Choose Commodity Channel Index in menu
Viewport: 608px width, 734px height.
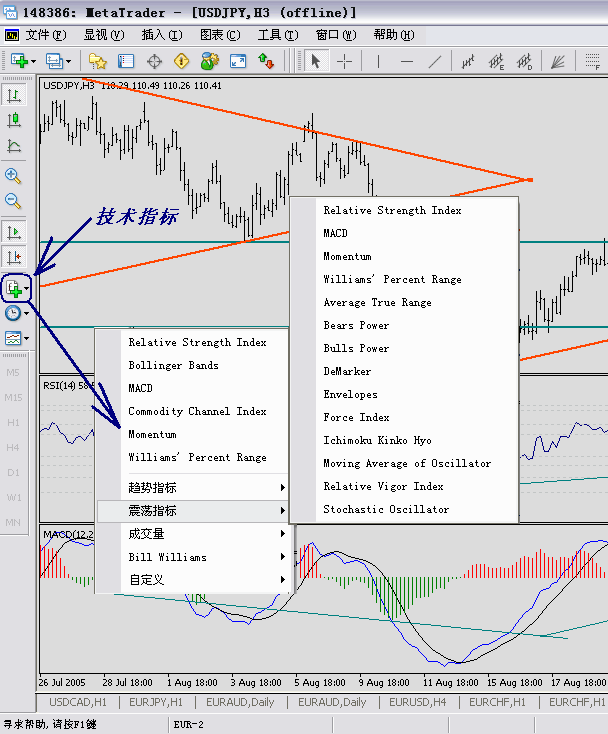[192, 411]
